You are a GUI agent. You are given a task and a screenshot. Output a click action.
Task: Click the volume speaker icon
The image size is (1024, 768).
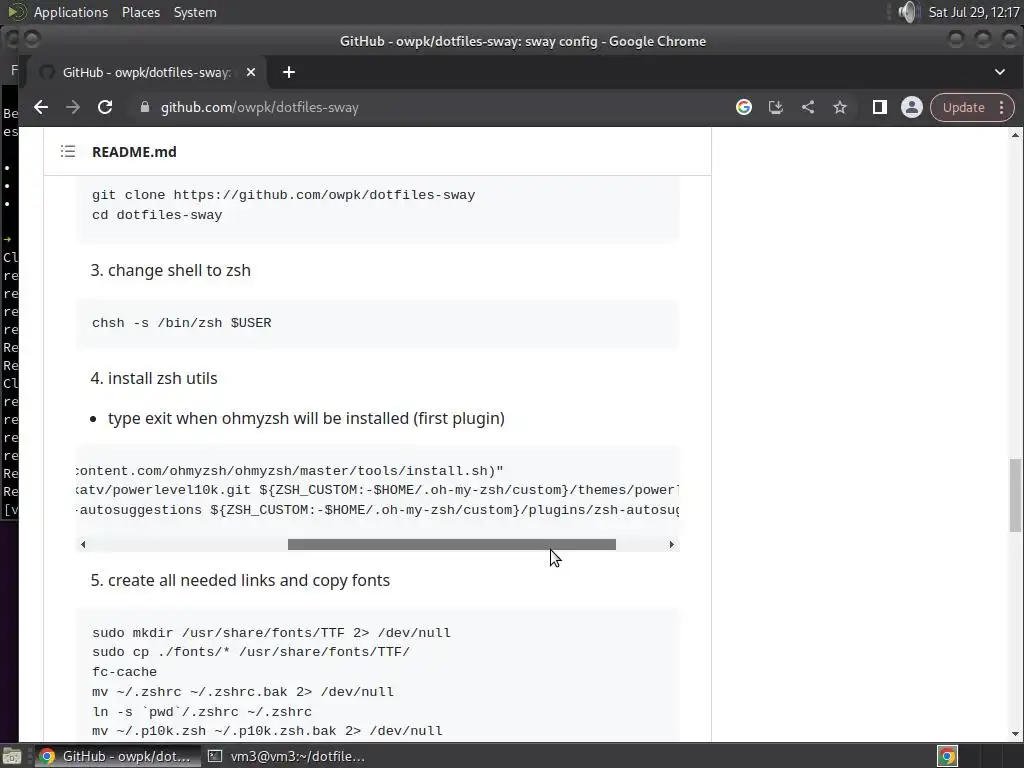click(907, 12)
